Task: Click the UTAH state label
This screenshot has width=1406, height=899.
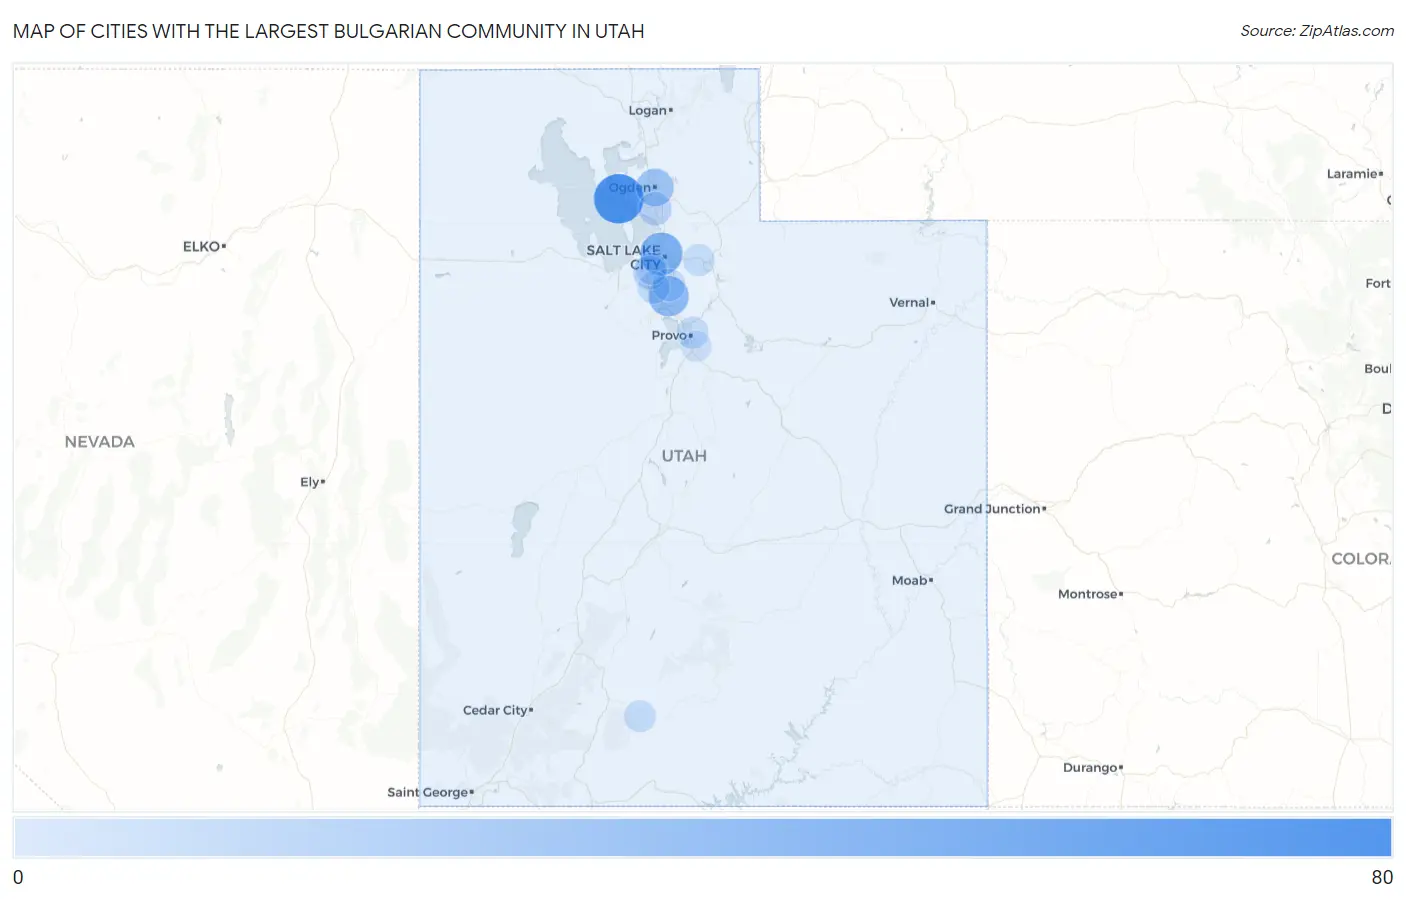Action: 684,456
